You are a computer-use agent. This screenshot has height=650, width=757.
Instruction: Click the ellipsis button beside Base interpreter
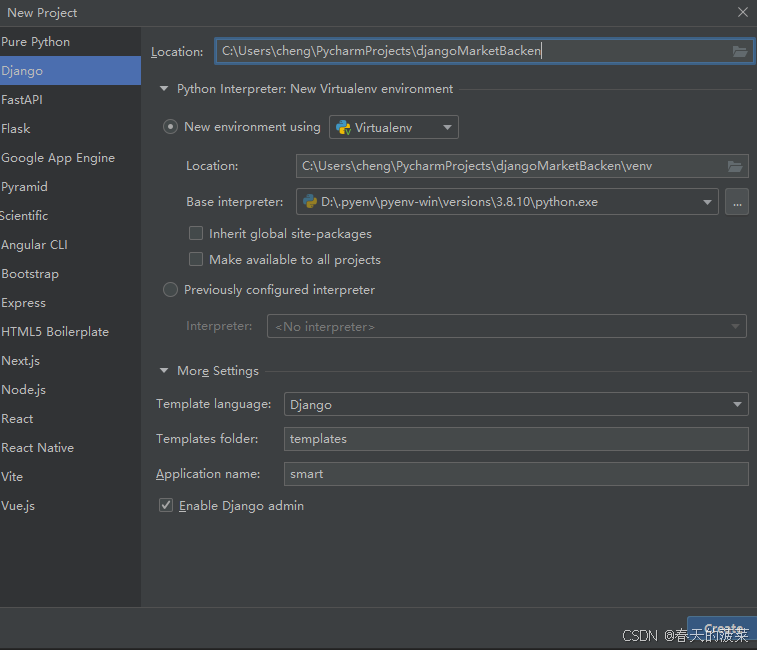pyautogui.click(x=737, y=202)
